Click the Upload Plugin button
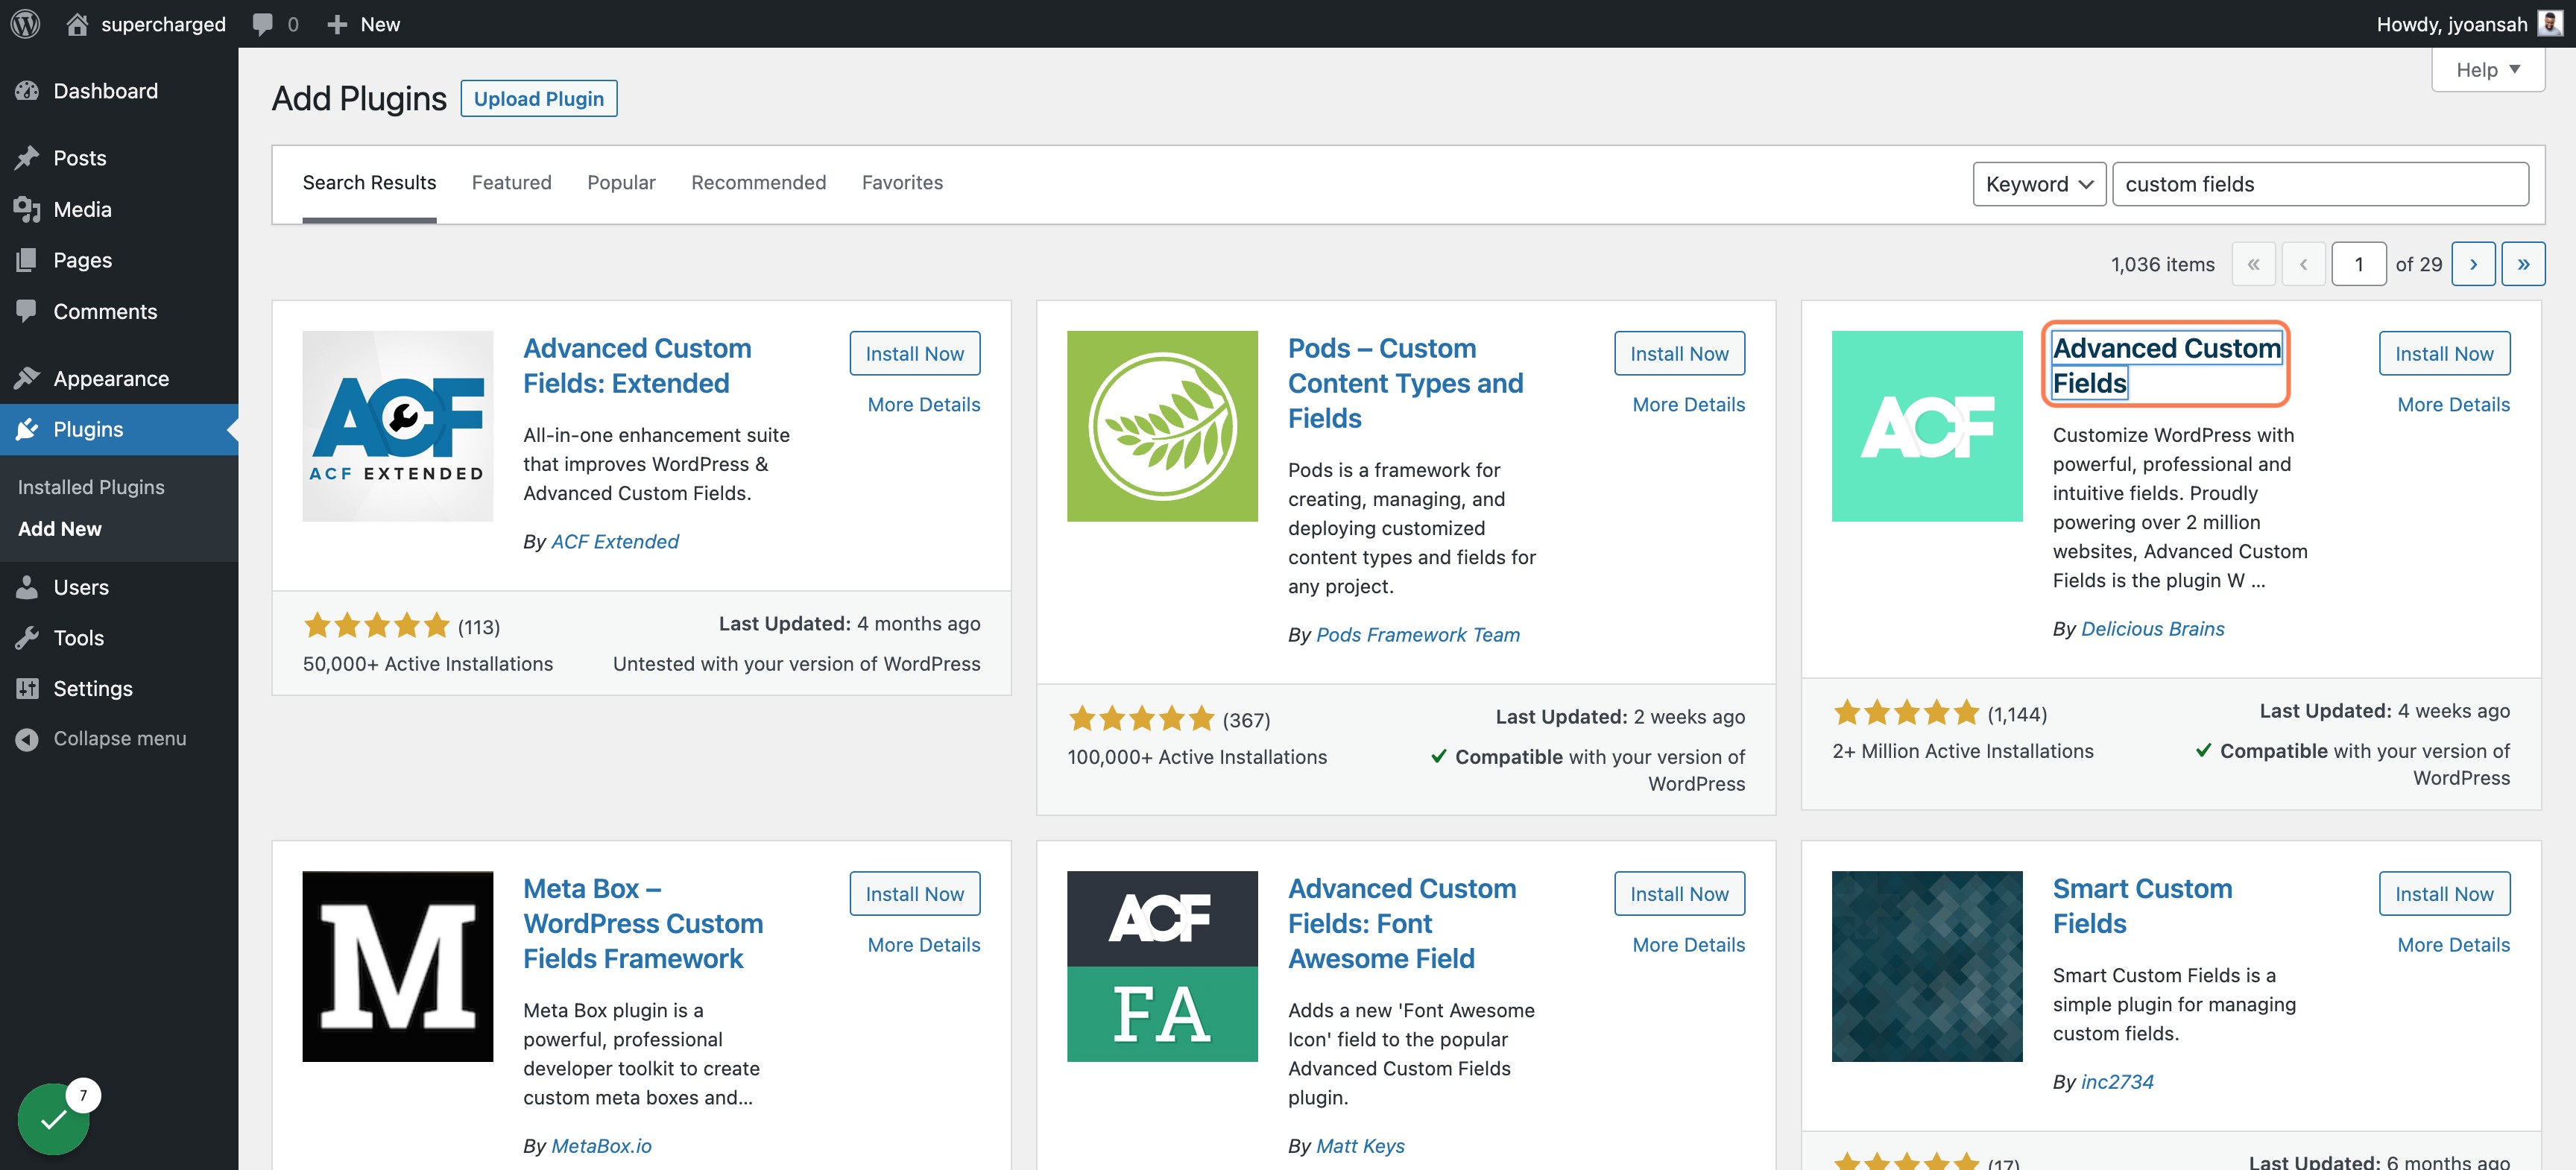This screenshot has height=1170, width=2576. point(538,98)
